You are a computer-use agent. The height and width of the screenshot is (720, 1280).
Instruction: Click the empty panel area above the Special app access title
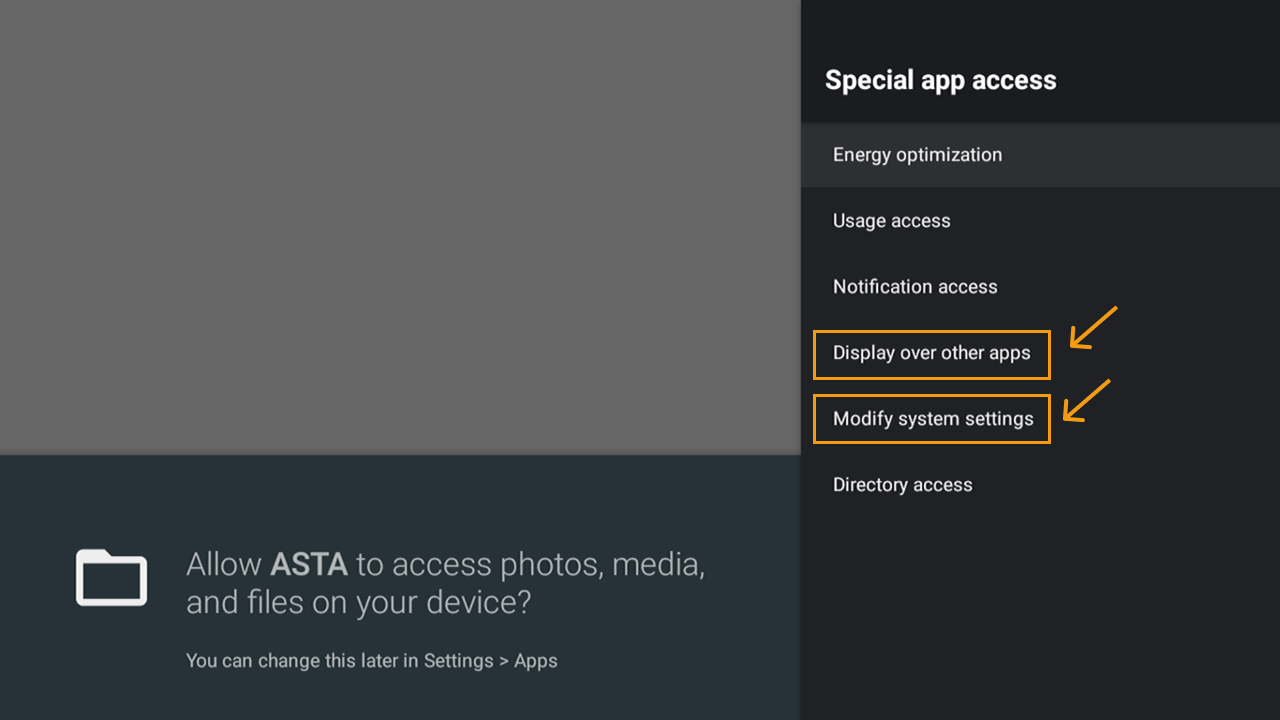[1040, 25]
